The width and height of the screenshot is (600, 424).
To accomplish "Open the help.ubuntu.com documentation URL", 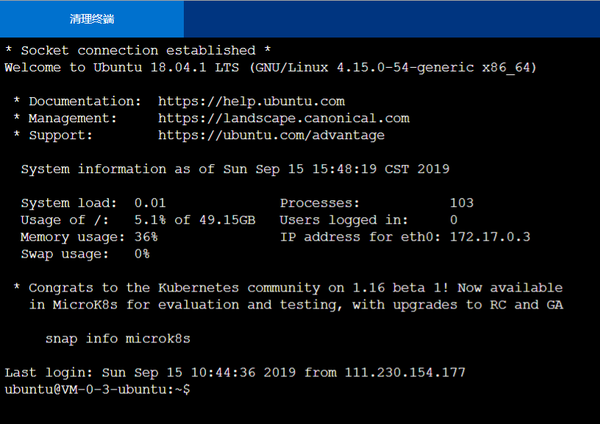I will point(251,101).
